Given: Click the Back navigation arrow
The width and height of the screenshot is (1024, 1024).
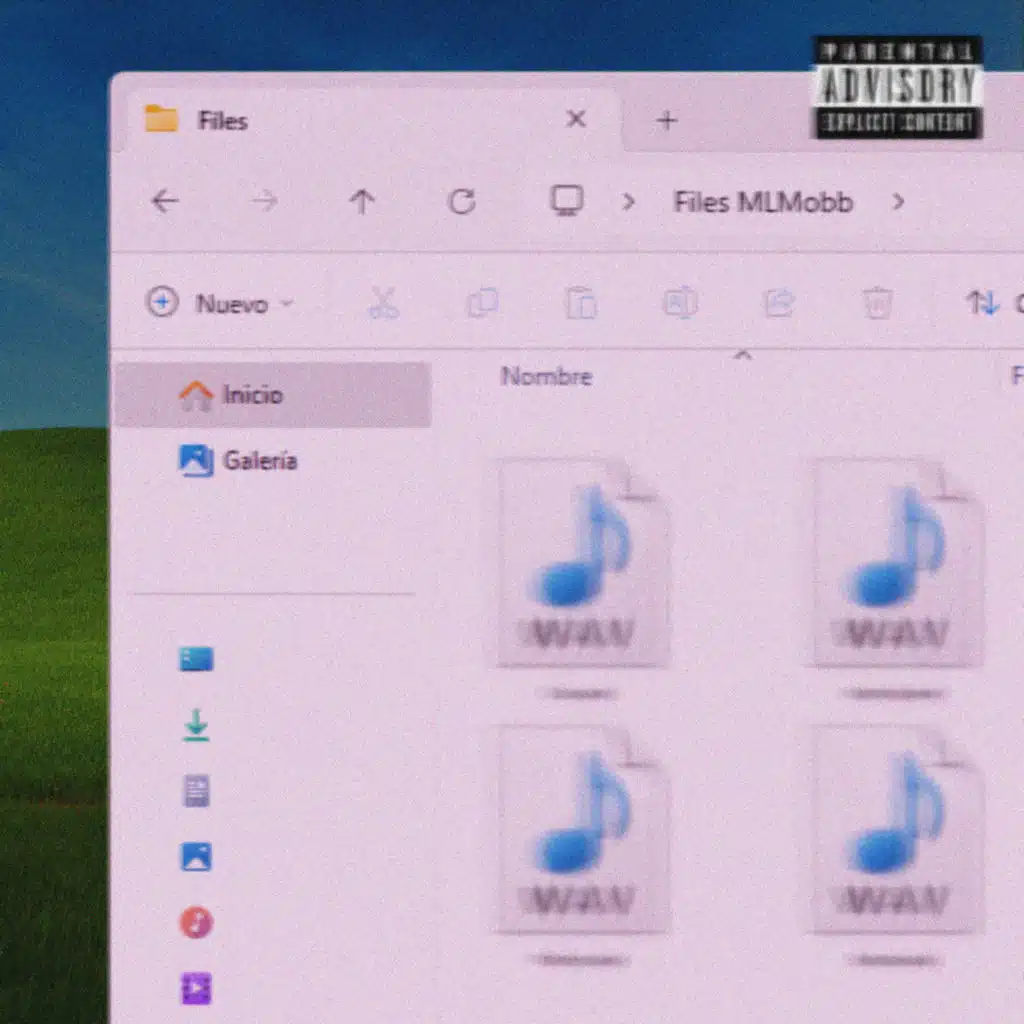Looking at the screenshot, I should [164, 202].
